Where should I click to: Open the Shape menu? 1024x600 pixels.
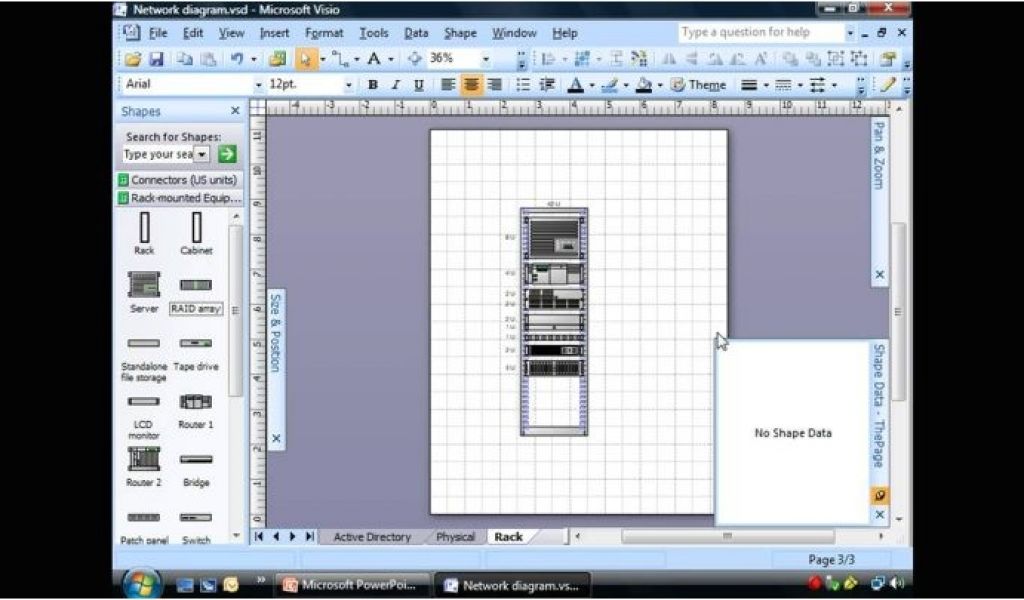[460, 33]
